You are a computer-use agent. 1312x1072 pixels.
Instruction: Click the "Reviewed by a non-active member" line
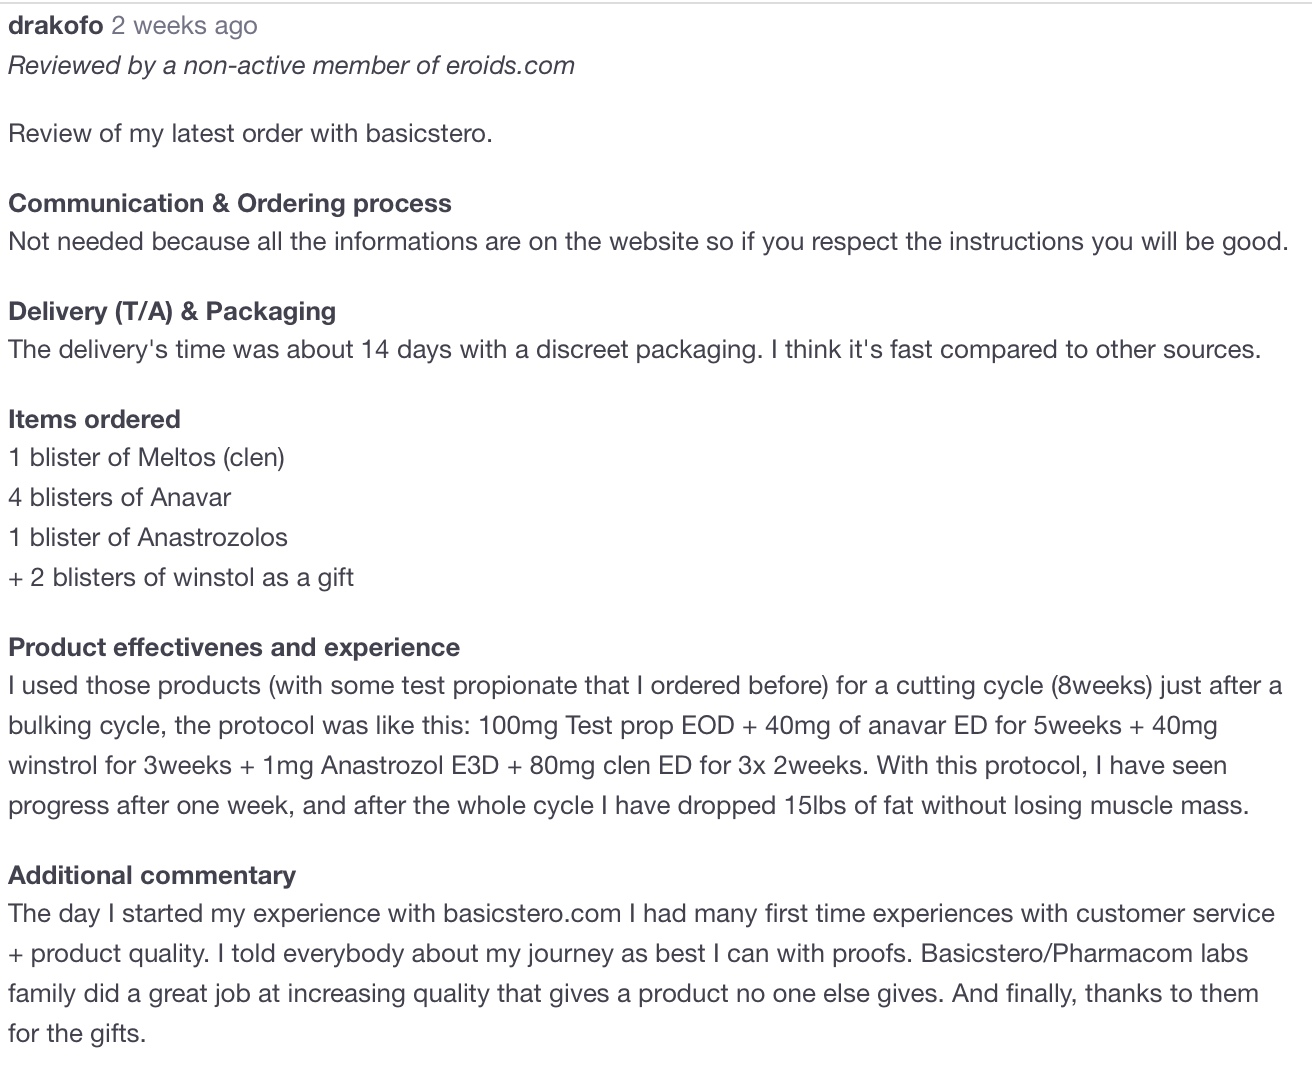click(x=291, y=66)
